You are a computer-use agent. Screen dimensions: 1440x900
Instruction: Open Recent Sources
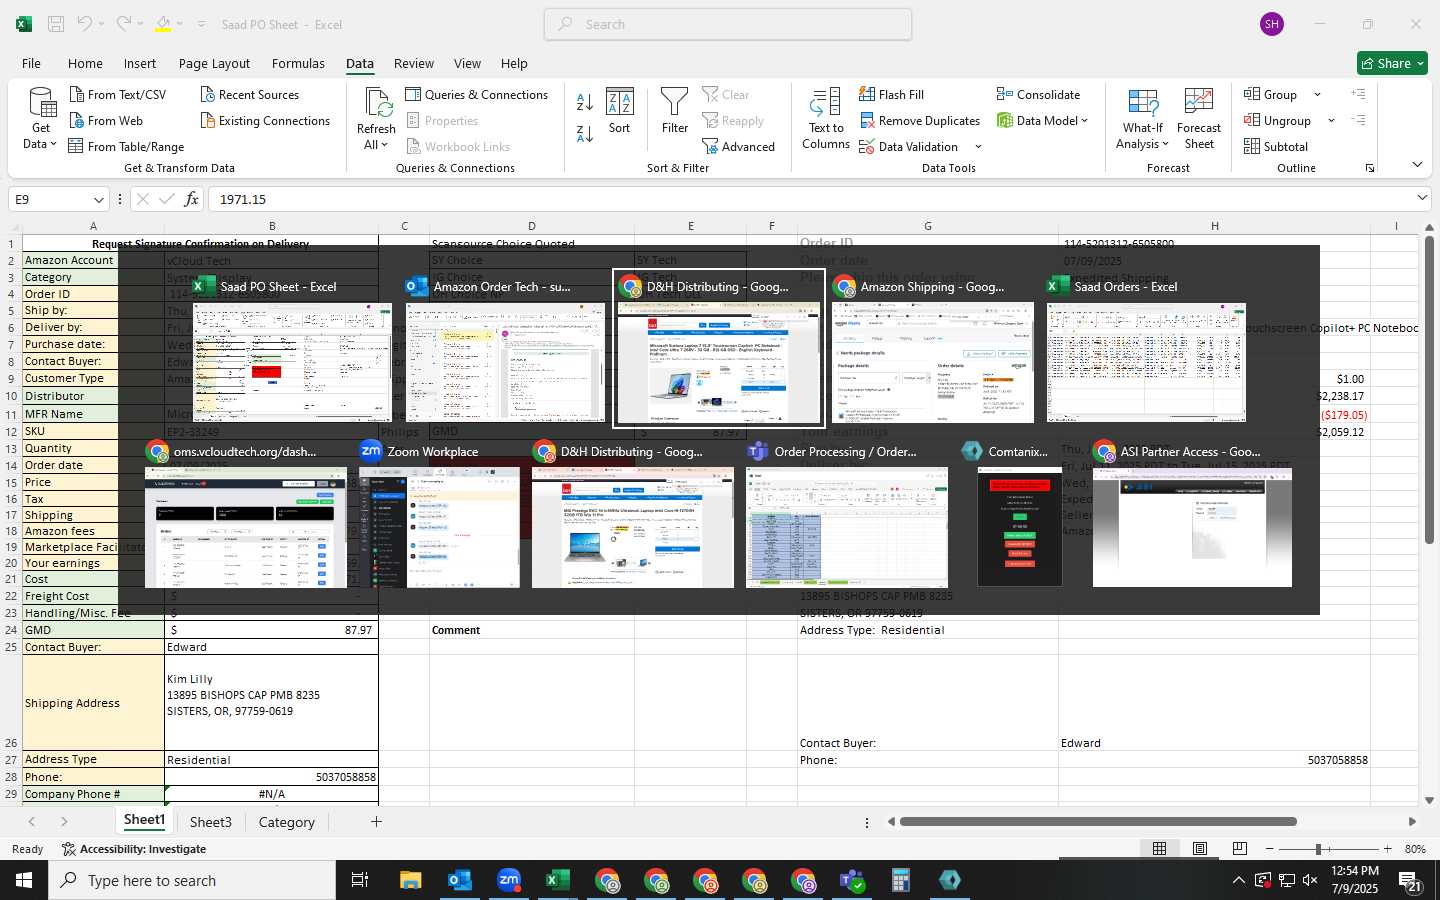pos(250,94)
